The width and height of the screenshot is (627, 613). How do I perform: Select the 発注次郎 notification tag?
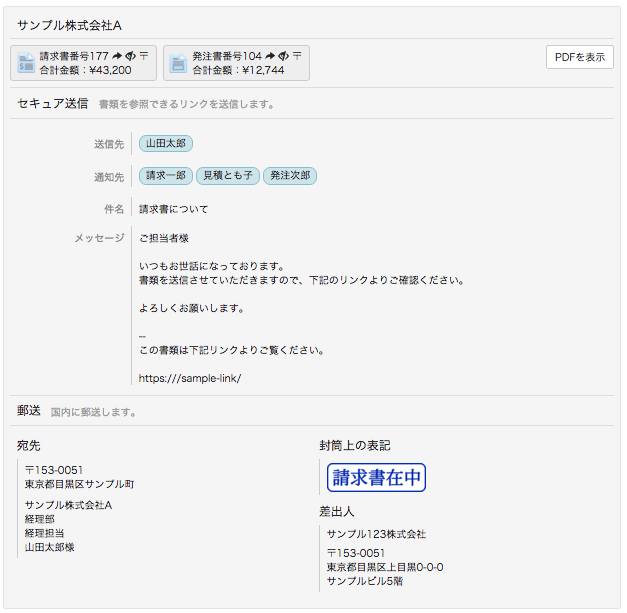pyautogui.click(x=290, y=176)
